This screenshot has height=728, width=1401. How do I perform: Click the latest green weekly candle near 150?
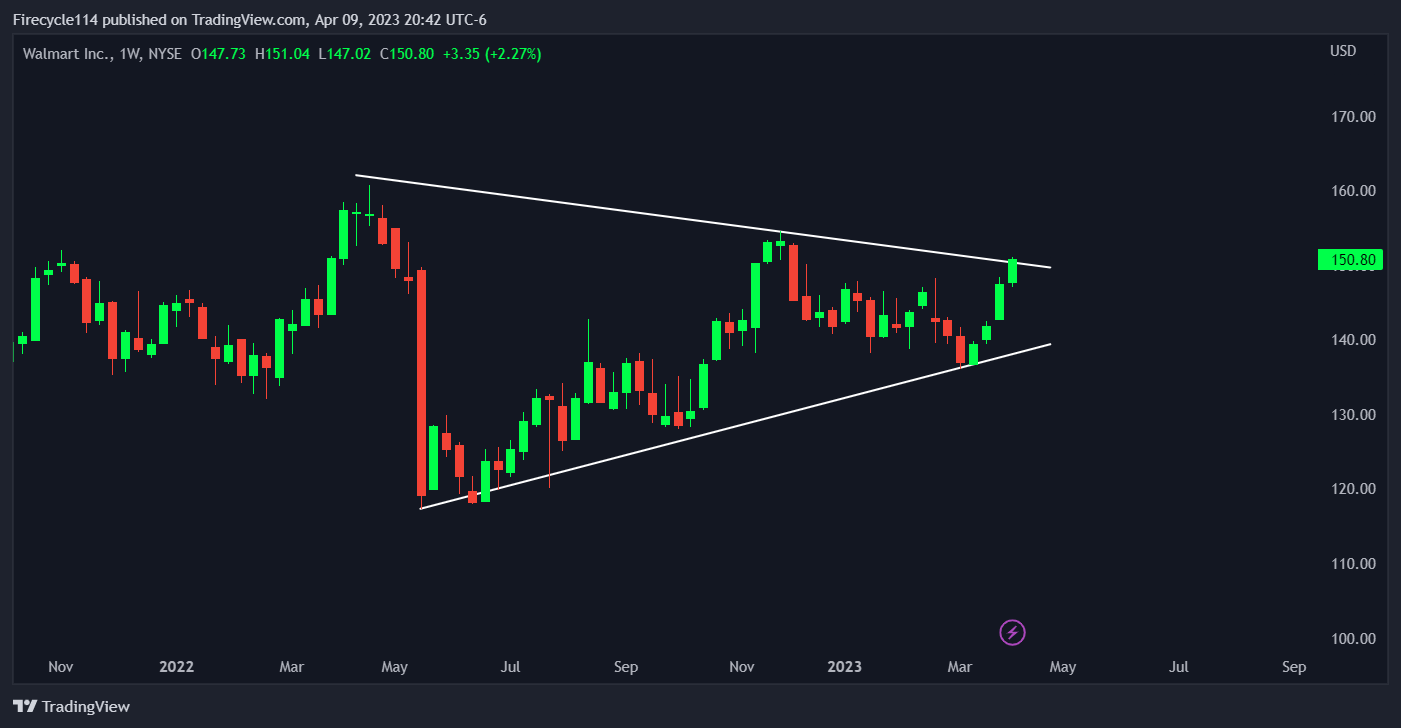(1012, 271)
